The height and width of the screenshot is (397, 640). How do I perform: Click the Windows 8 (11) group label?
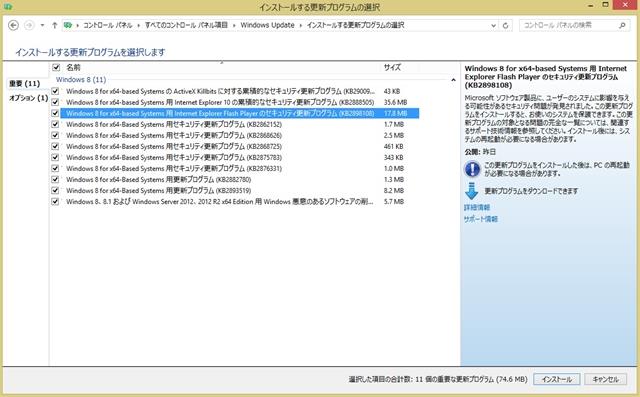tap(81, 80)
